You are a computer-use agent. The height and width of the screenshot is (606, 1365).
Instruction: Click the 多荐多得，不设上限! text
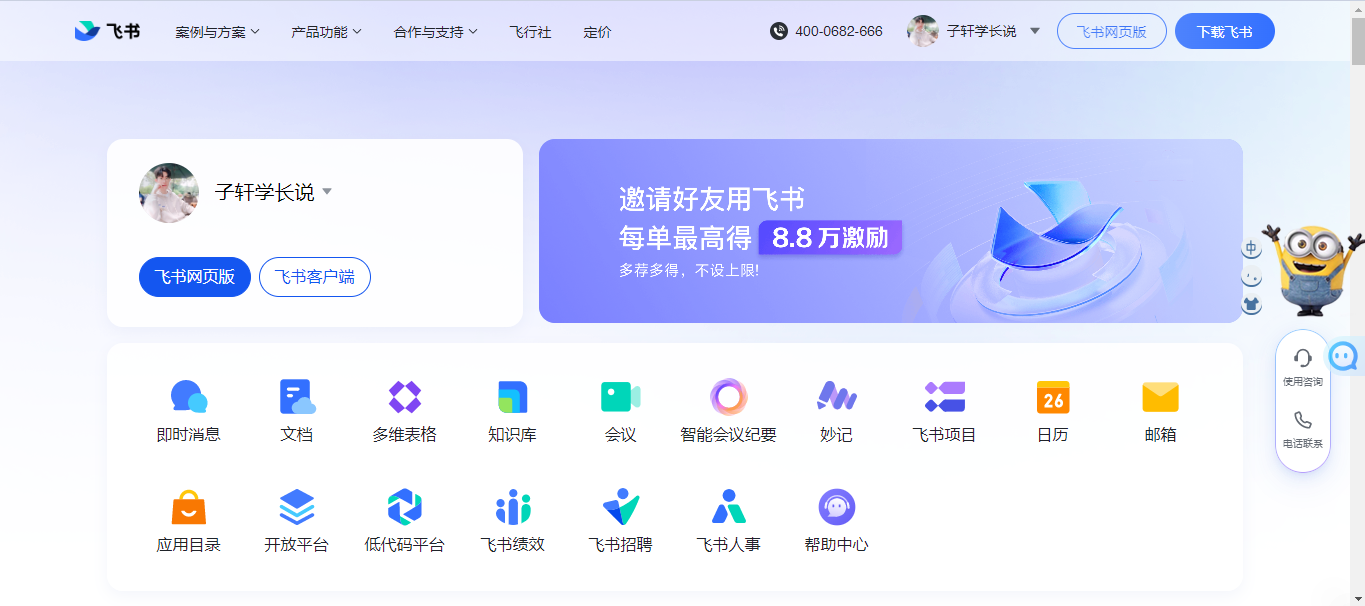pyautogui.click(x=689, y=270)
